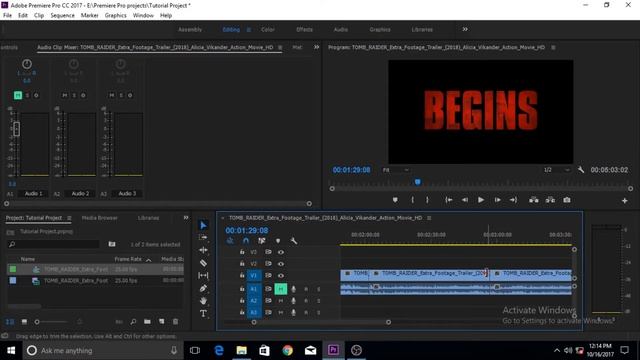
Task: Click Go to Out point button
Action: click(x=513, y=200)
